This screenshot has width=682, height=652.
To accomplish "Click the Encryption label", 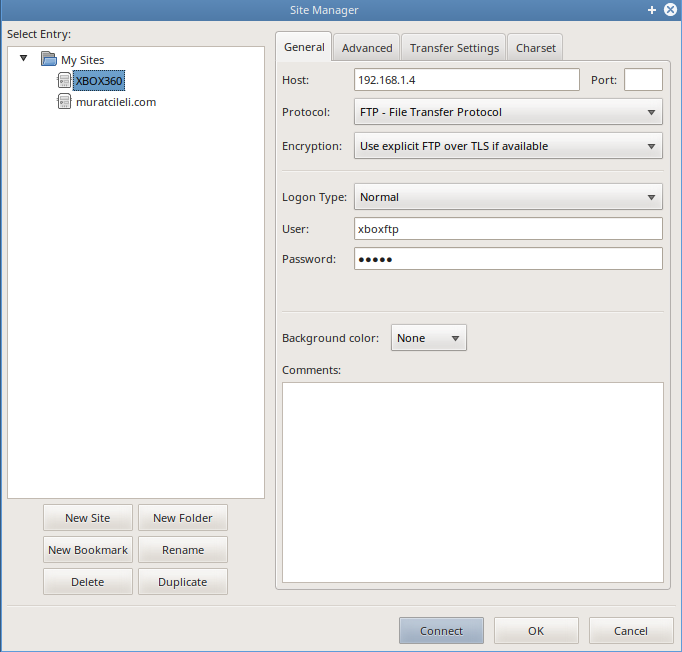I will [312, 146].
